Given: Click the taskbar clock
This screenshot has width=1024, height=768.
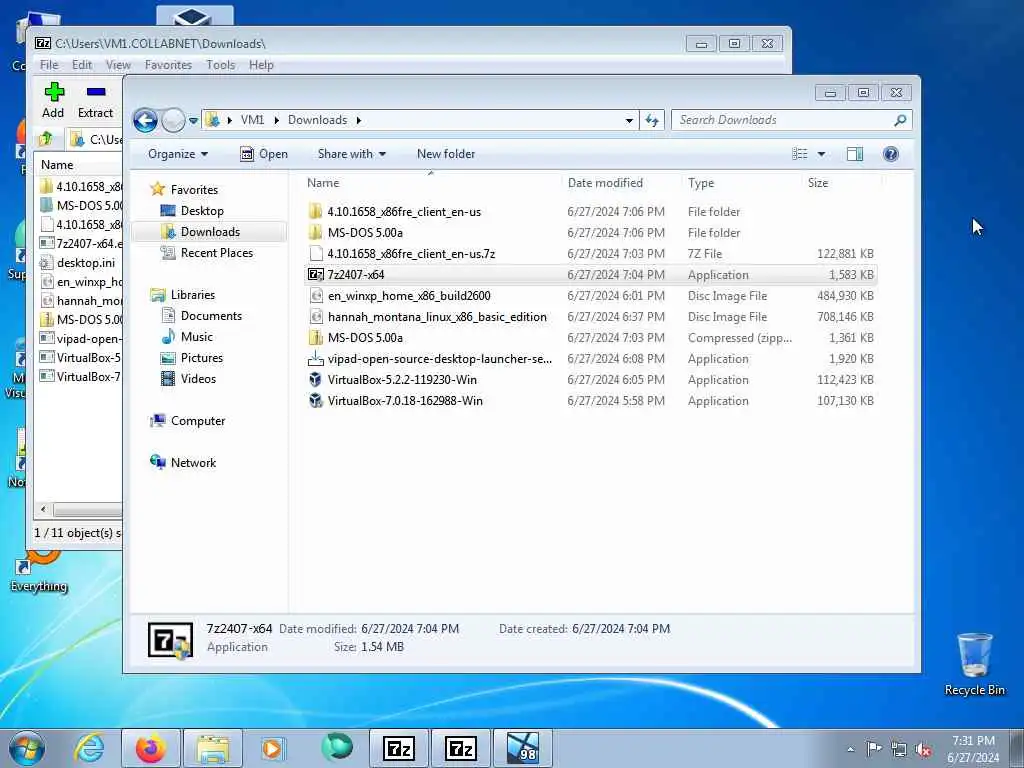Looking at the screenshot, I should coord(972,748).
